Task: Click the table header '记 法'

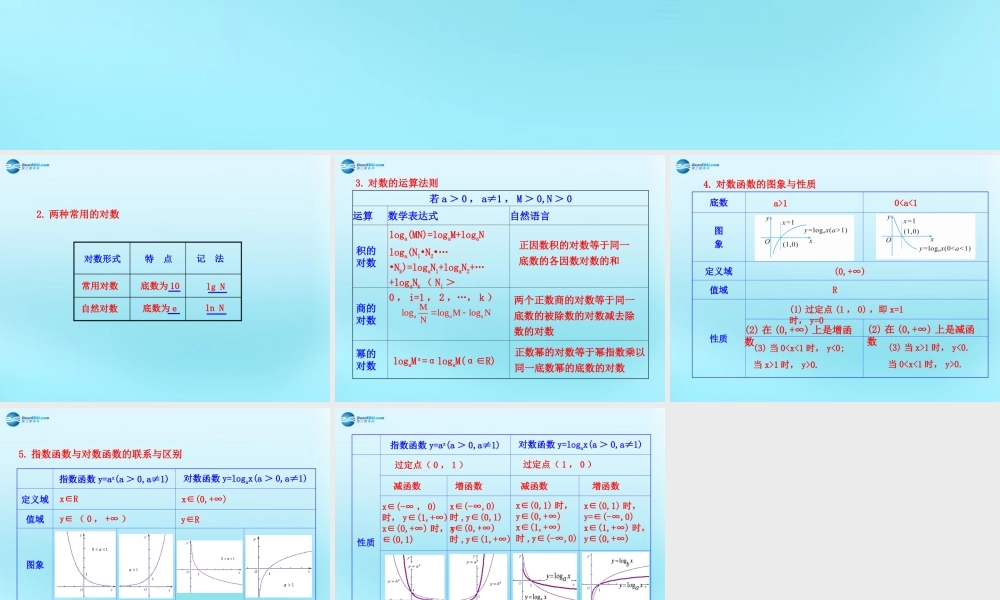Action: pyautogui.click(x=210, y=258)
